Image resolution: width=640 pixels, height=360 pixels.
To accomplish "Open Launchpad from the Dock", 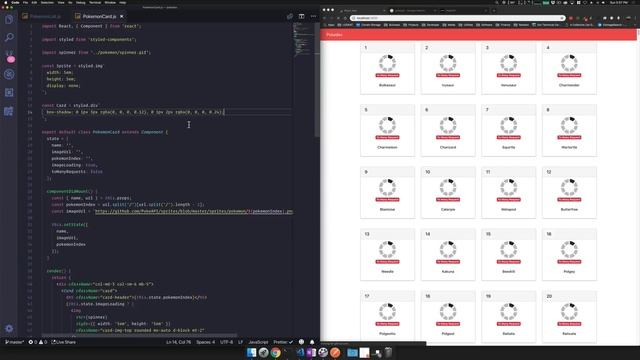I will tap(263, 352).
